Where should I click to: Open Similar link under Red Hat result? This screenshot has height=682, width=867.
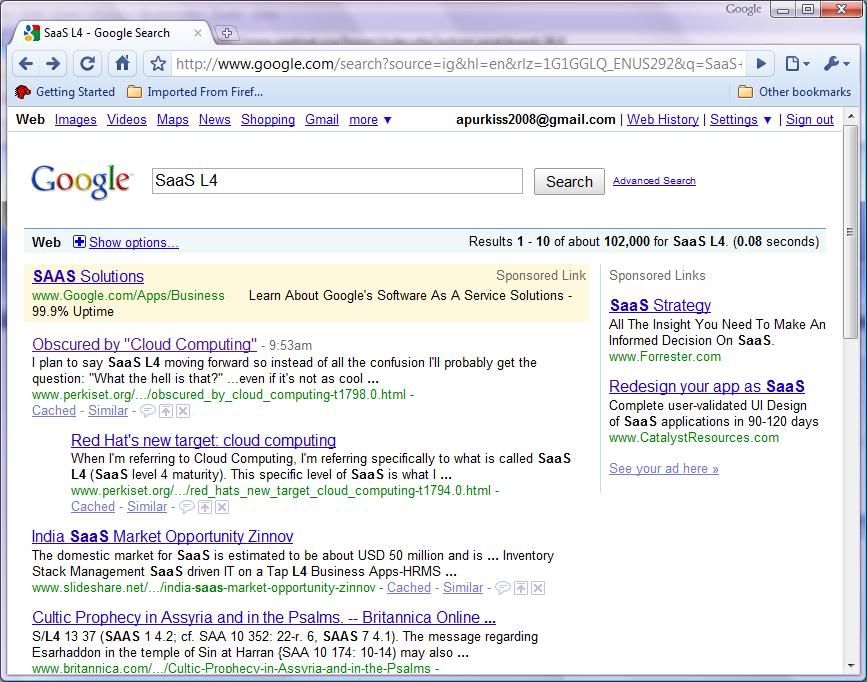click(147, 507)
